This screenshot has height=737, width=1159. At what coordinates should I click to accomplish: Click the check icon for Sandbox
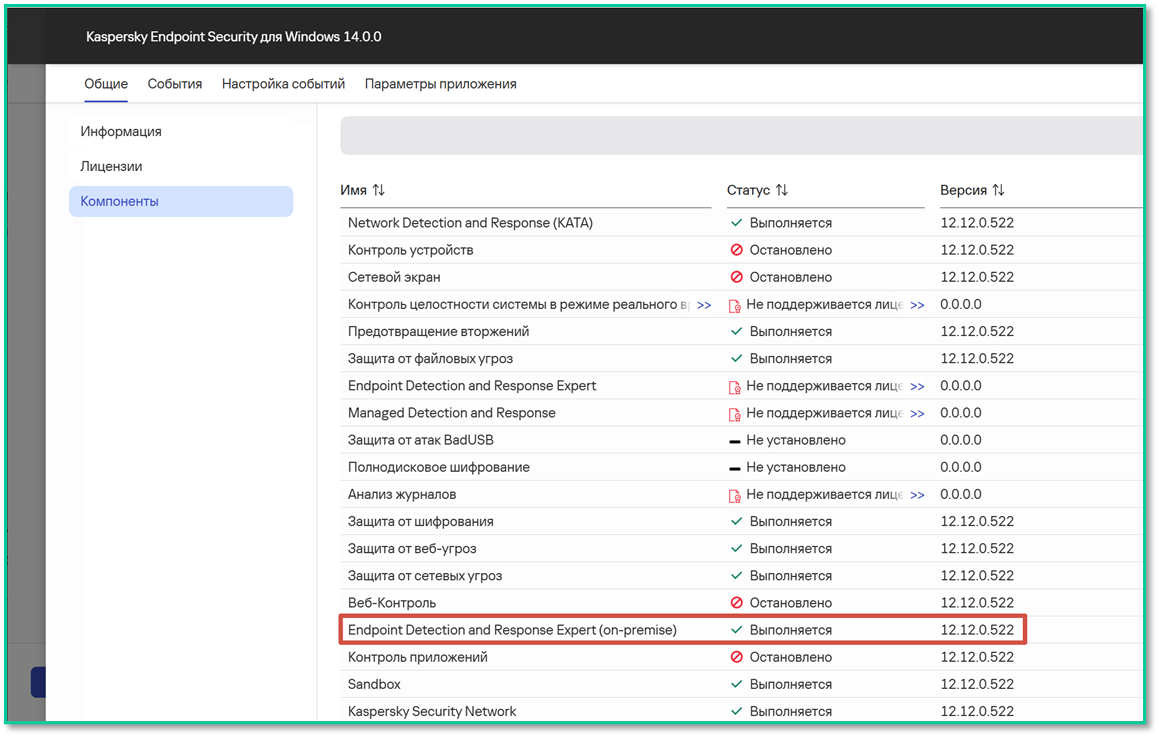(736, 685)
